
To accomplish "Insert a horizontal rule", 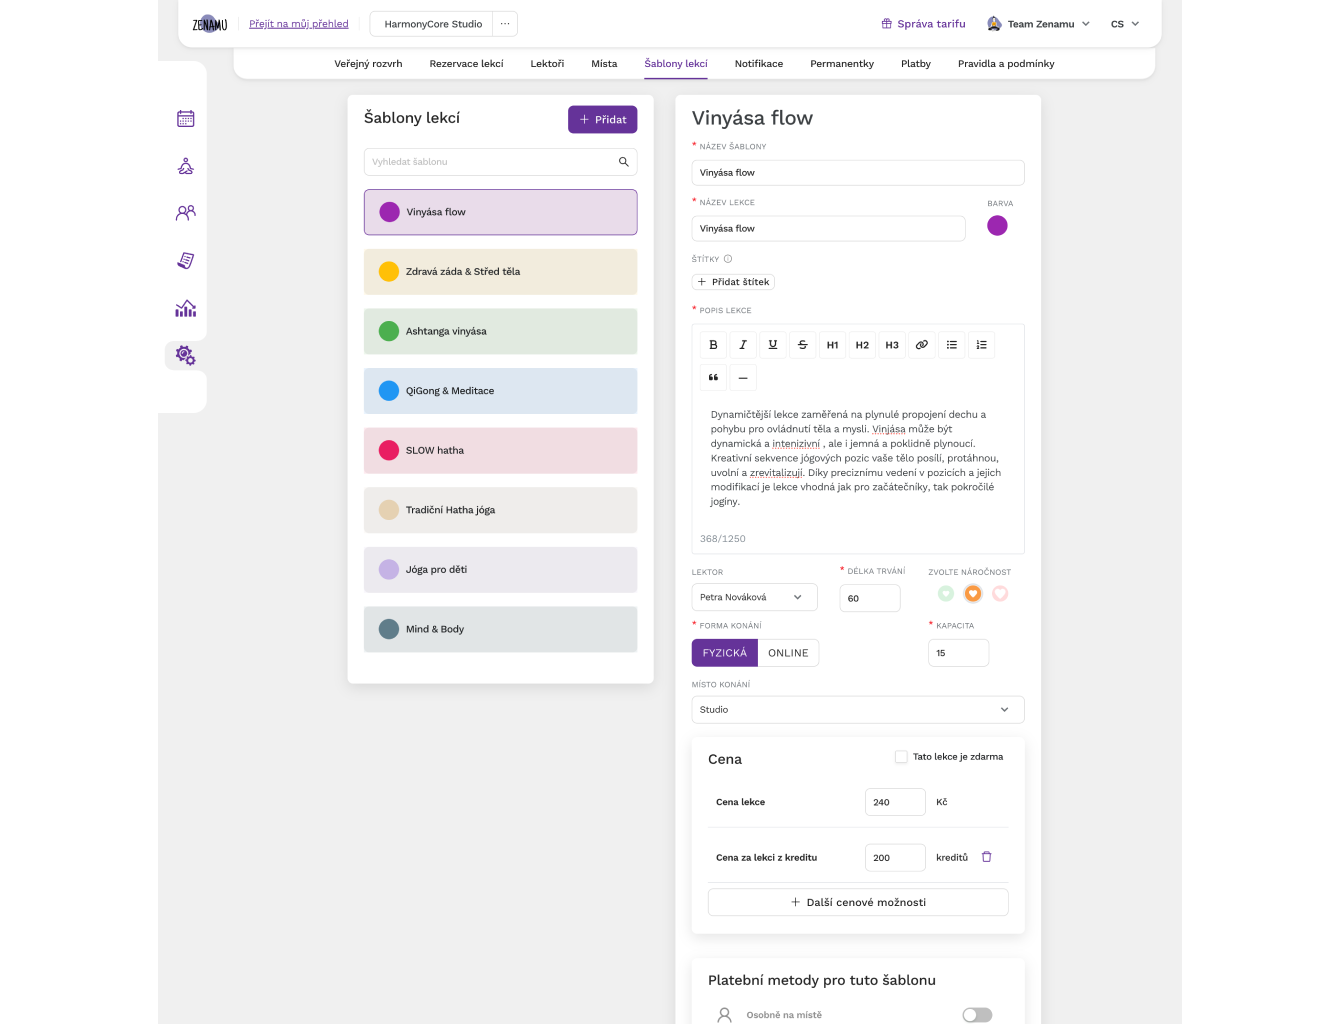I will (743, 378).
